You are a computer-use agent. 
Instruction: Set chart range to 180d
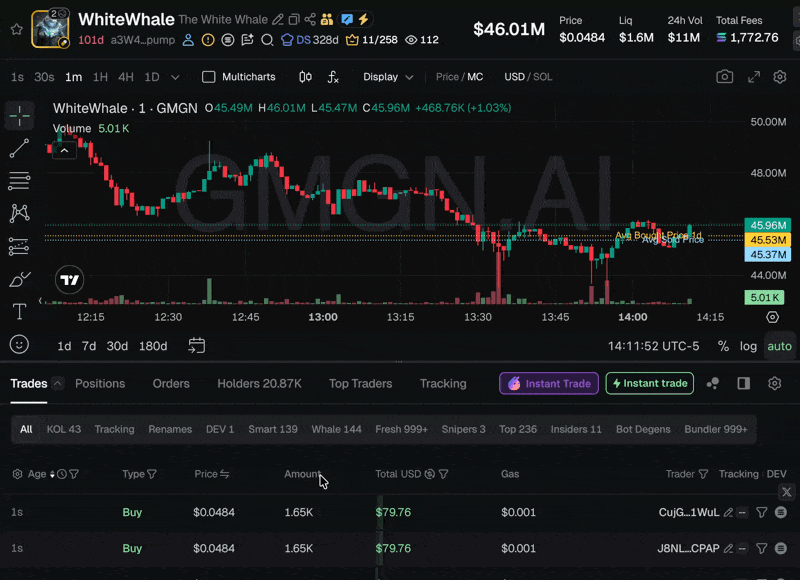[153, 346]
